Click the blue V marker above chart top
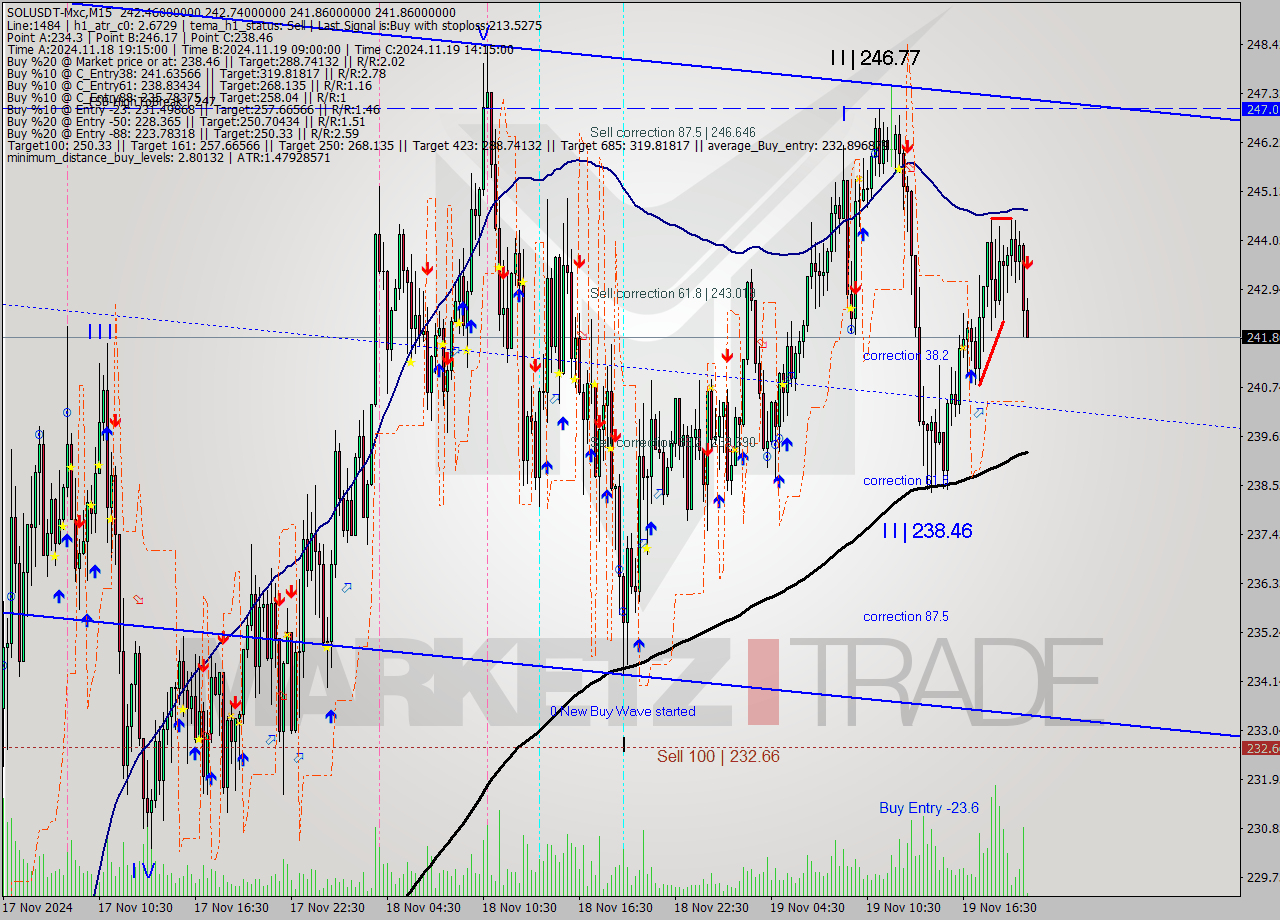Image resolution: width=1280 pixels, height=920 pixels. click(x=484, y=33)
